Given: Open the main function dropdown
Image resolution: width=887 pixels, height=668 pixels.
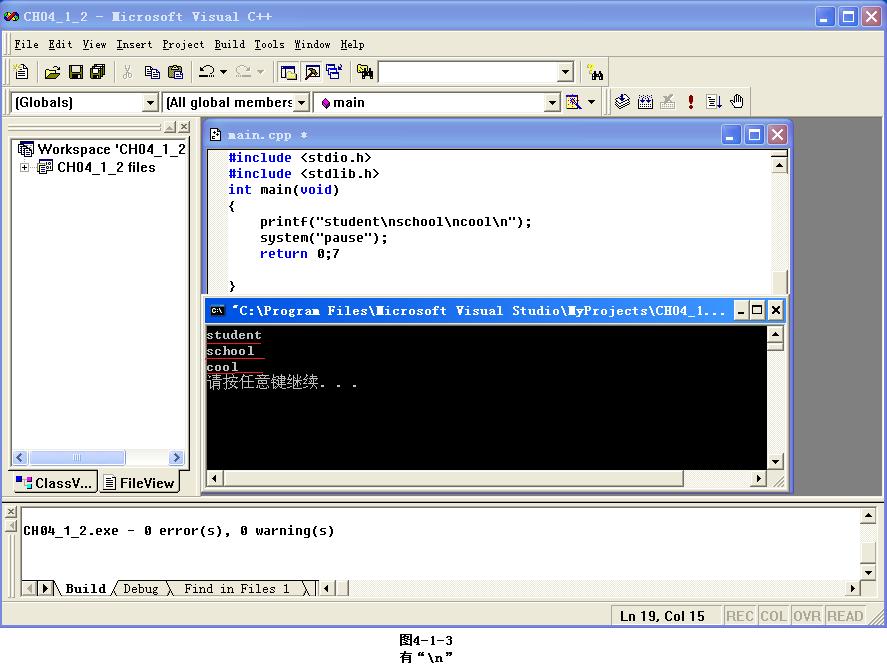Looking at the screenshot, I should click(x=551, y=102).
